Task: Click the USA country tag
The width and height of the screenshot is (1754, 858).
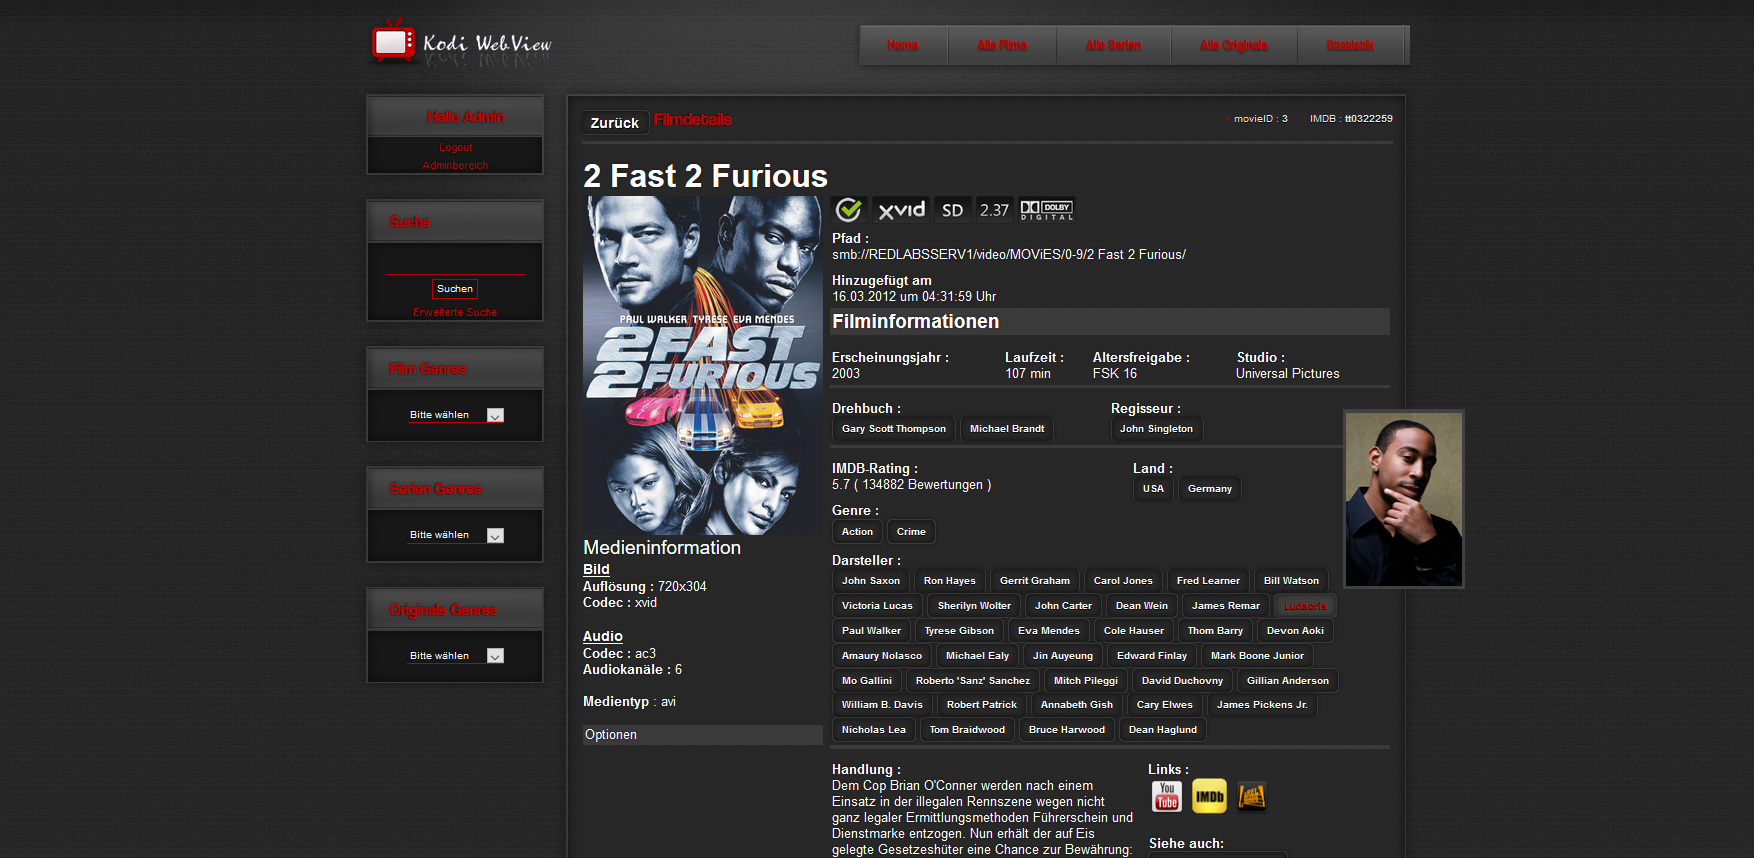Action: click(1153, 489)
